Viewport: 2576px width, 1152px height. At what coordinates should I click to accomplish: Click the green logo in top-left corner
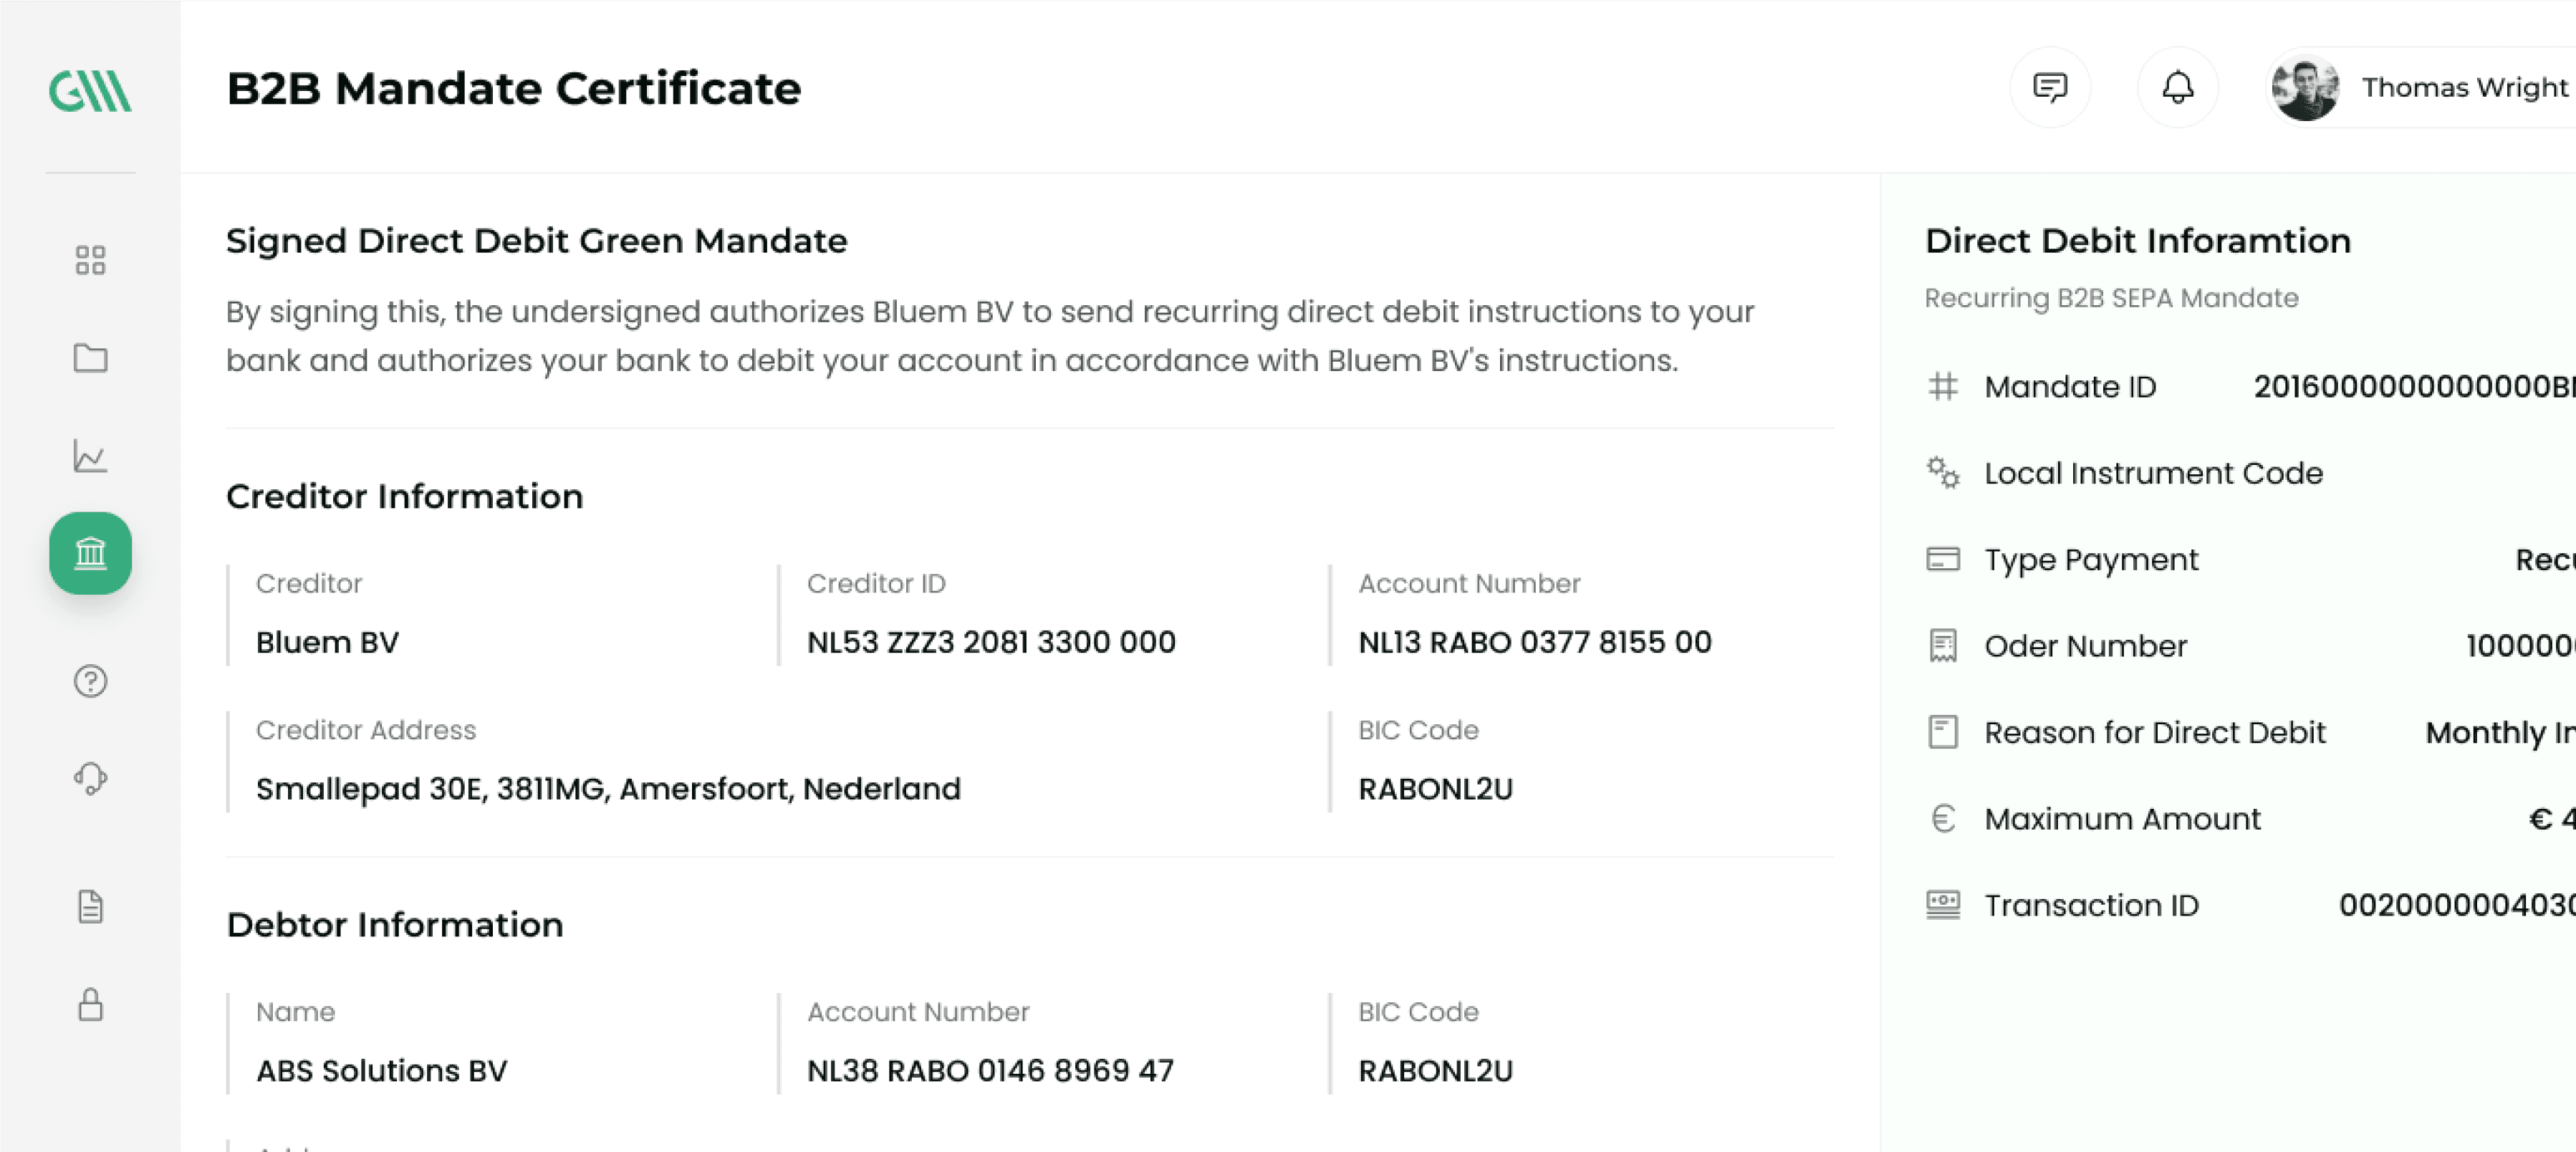(90, 91)
